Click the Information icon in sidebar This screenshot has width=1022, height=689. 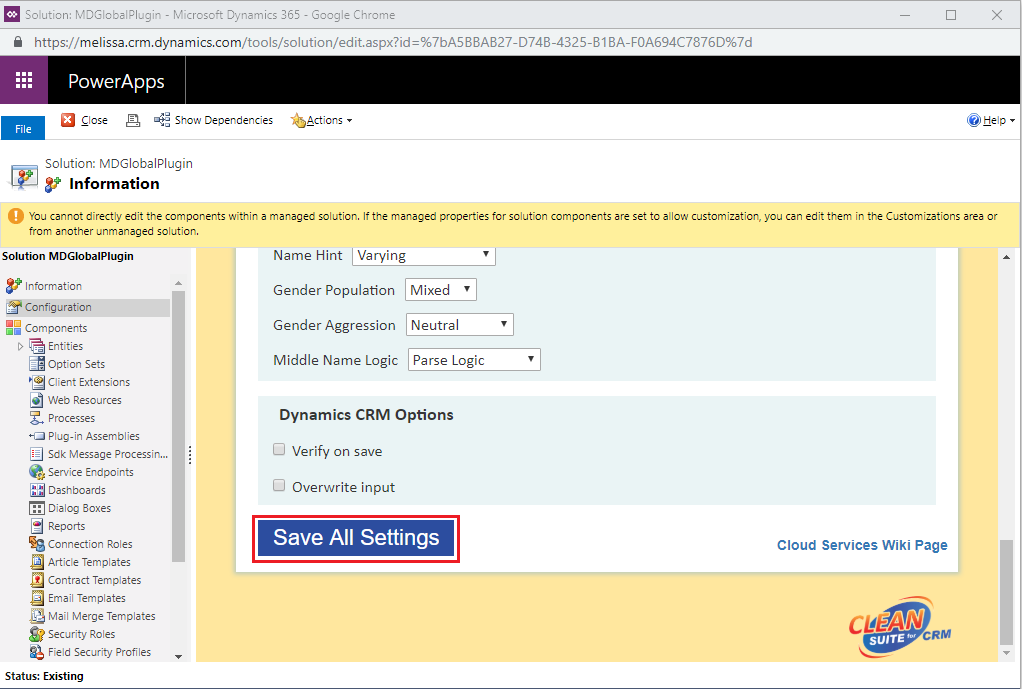click(x=14, y=286)
